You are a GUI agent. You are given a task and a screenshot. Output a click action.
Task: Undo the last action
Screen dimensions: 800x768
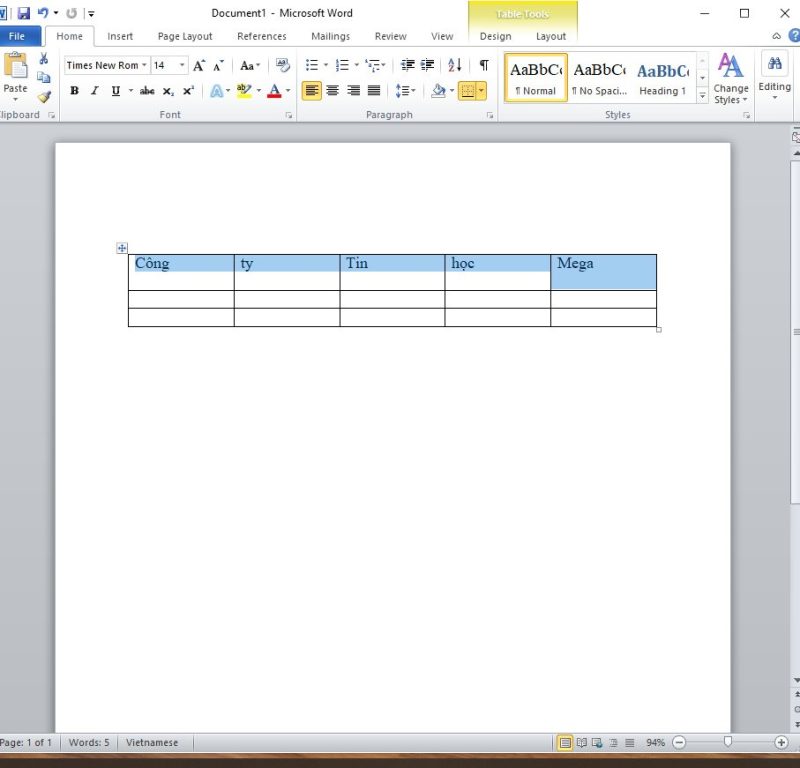(43, 13)
